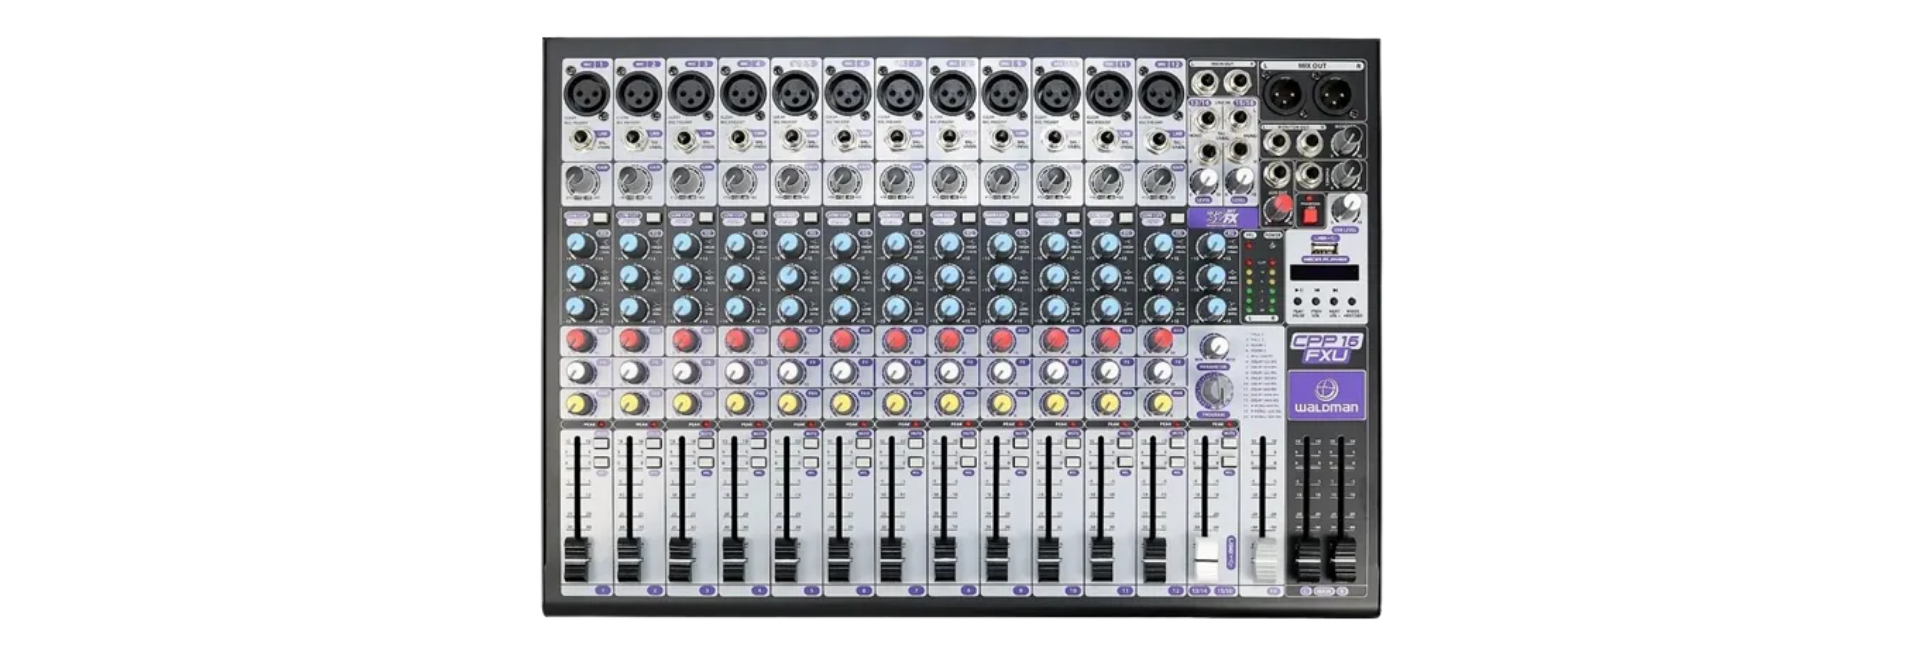Click the media player LCD display

click(1324, 273)
